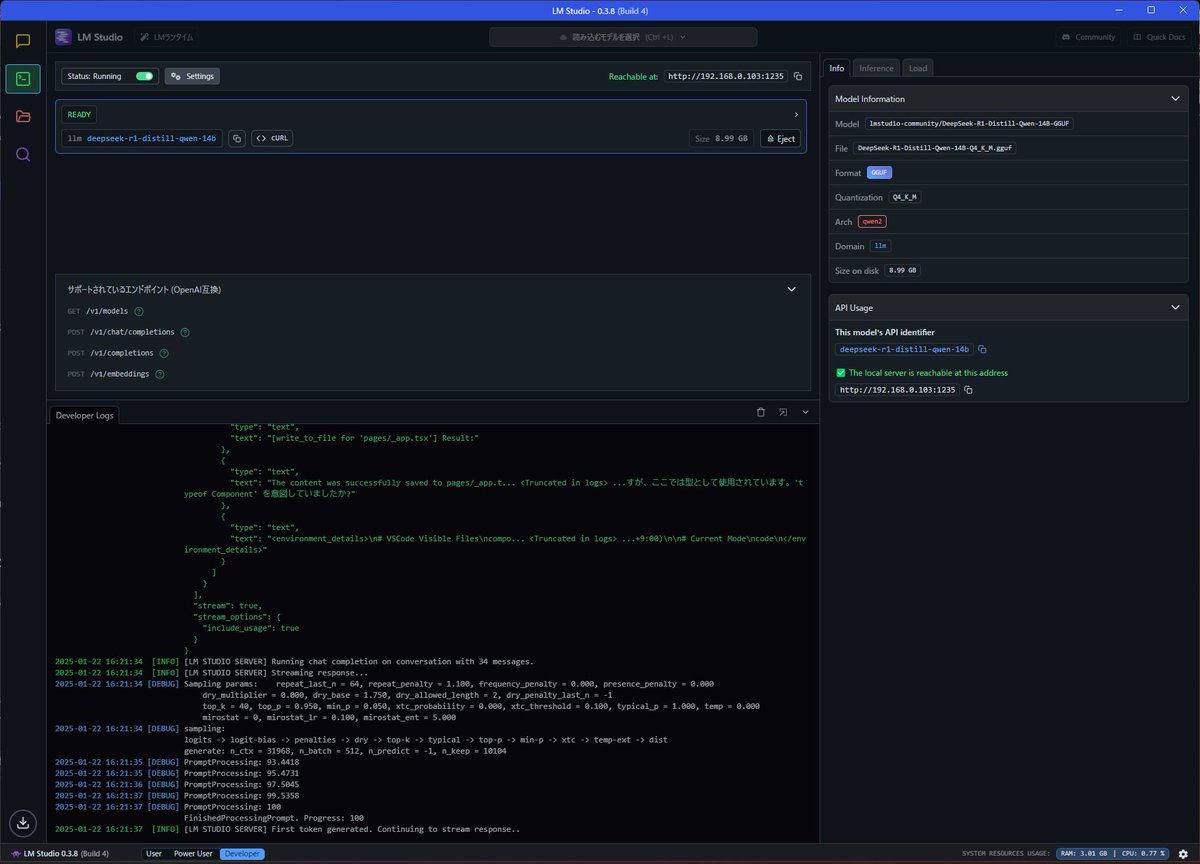Copy the loaded model name deepseek-r1-distill-qwen-14b
1200x864 pixels.
click(x=237, y=139)
